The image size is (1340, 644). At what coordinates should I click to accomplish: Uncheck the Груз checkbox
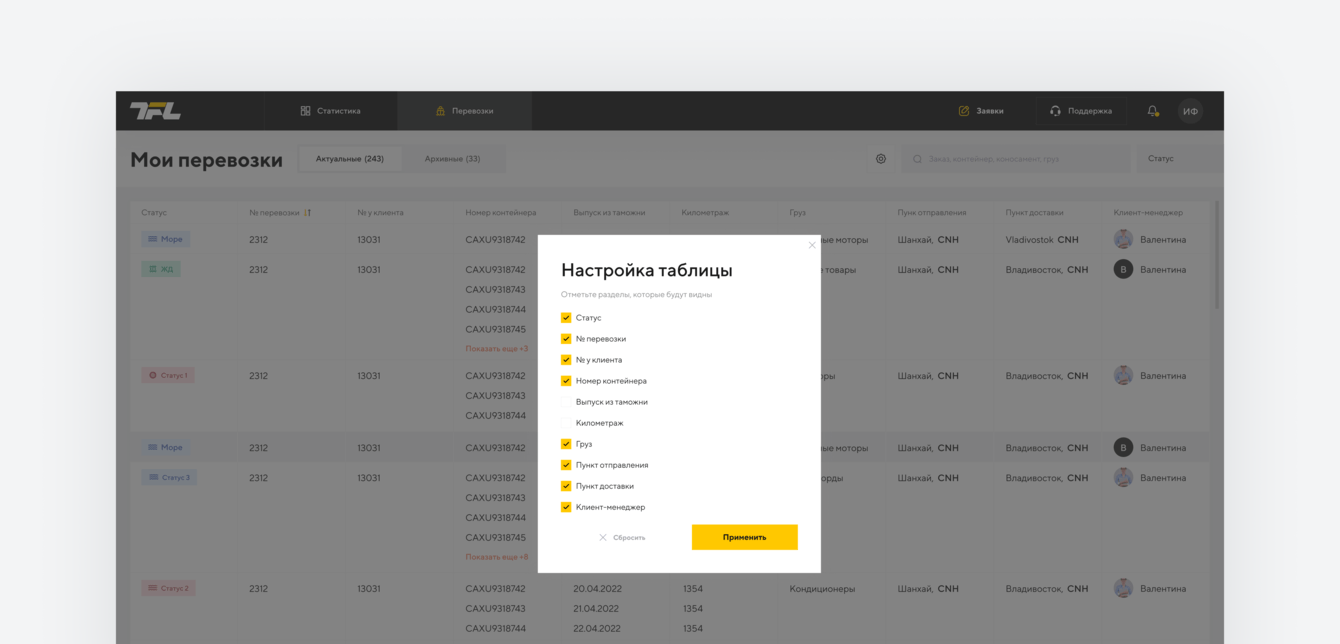coord(566,444)
